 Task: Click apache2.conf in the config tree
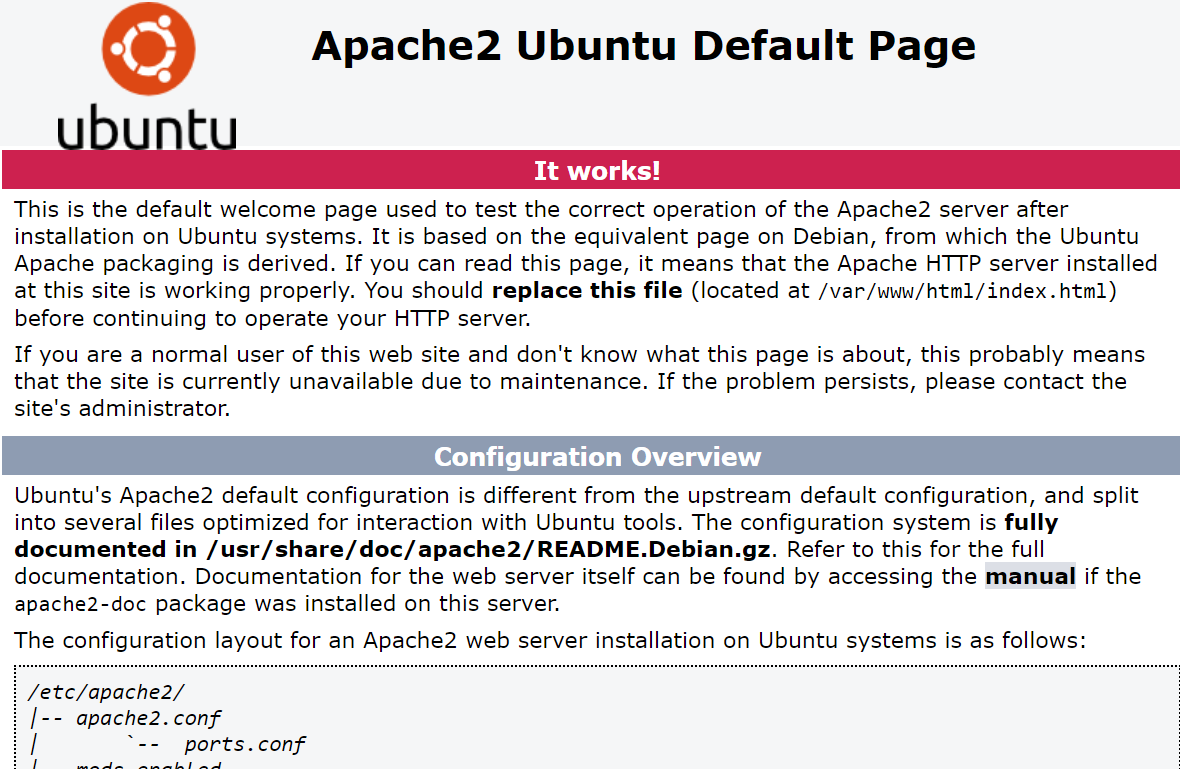tap(149, 719)
